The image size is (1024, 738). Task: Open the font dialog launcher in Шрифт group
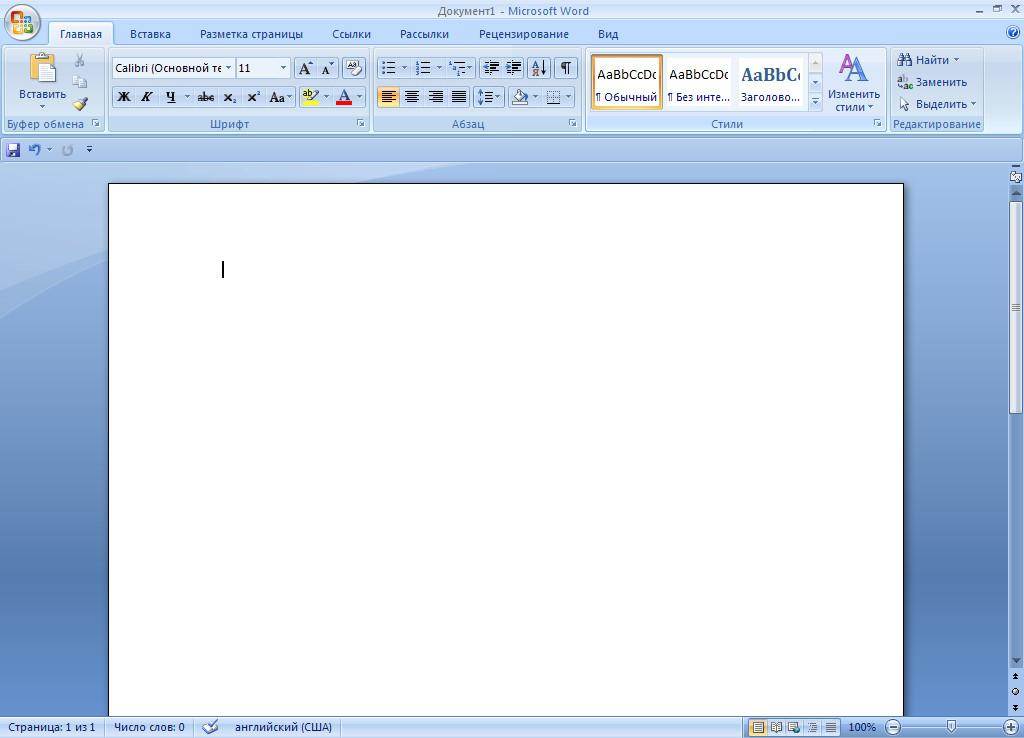click(x=360, y=123)
